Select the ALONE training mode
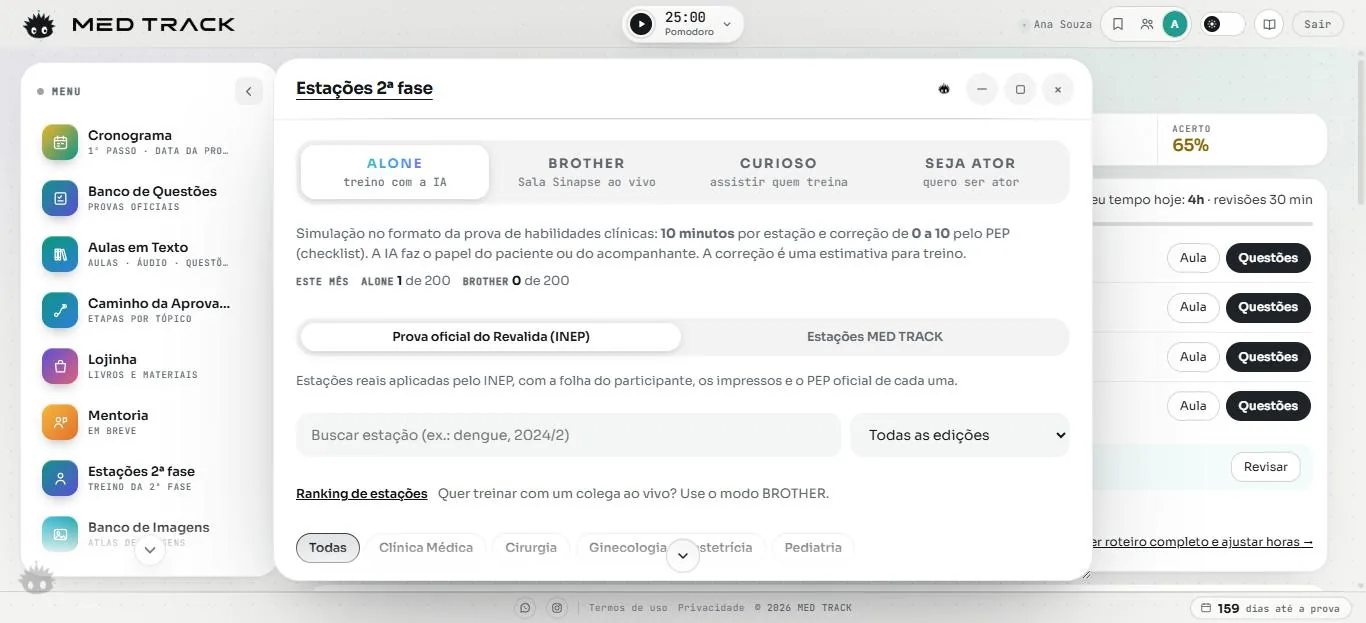The image size is (1366, 623). point(395,172)
